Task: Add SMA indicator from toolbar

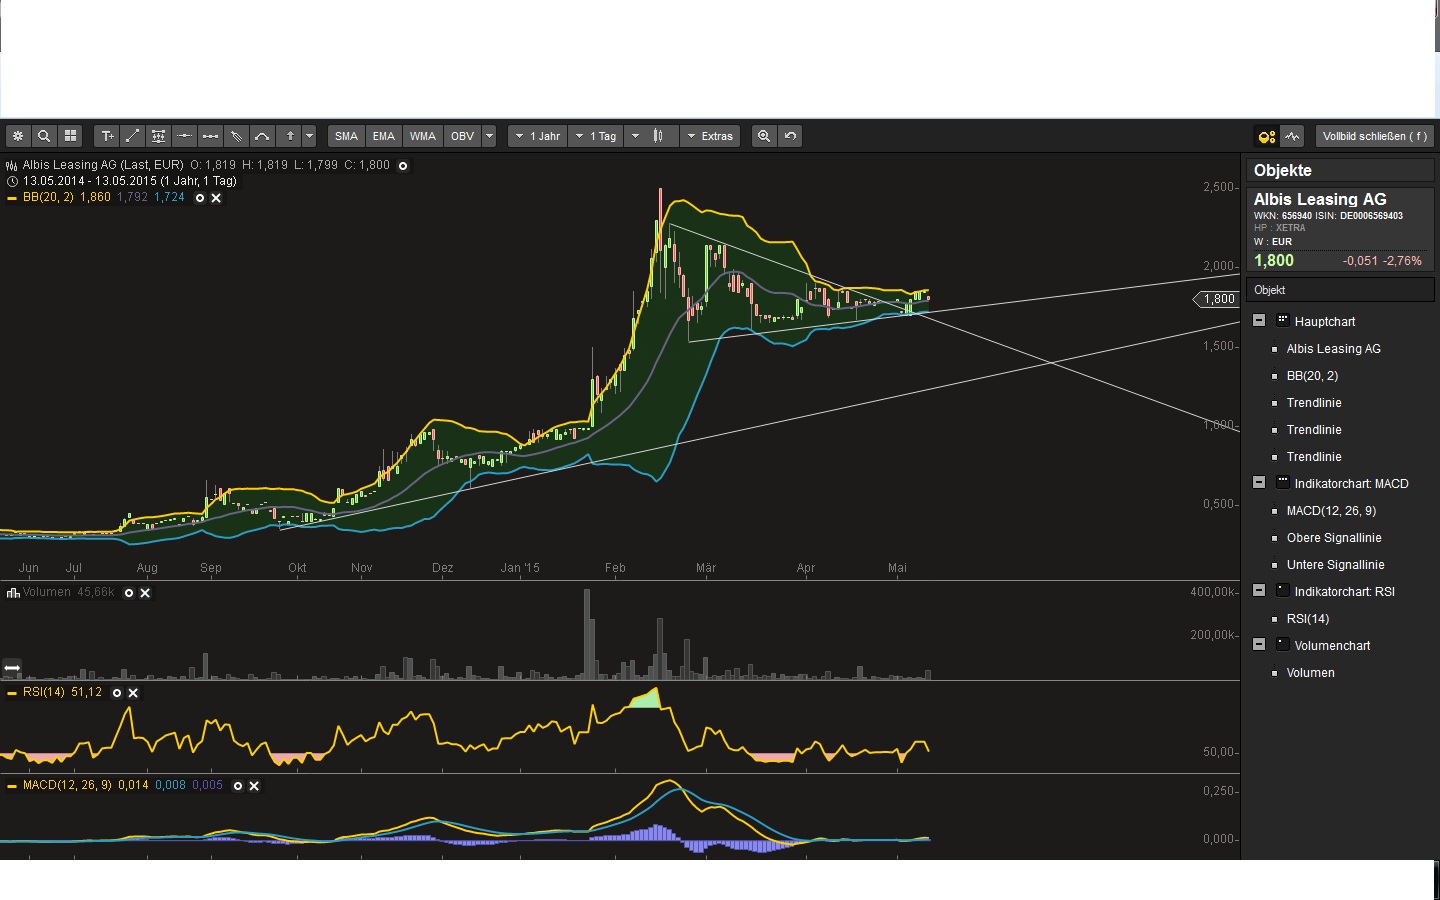Action: coord(346,136)
